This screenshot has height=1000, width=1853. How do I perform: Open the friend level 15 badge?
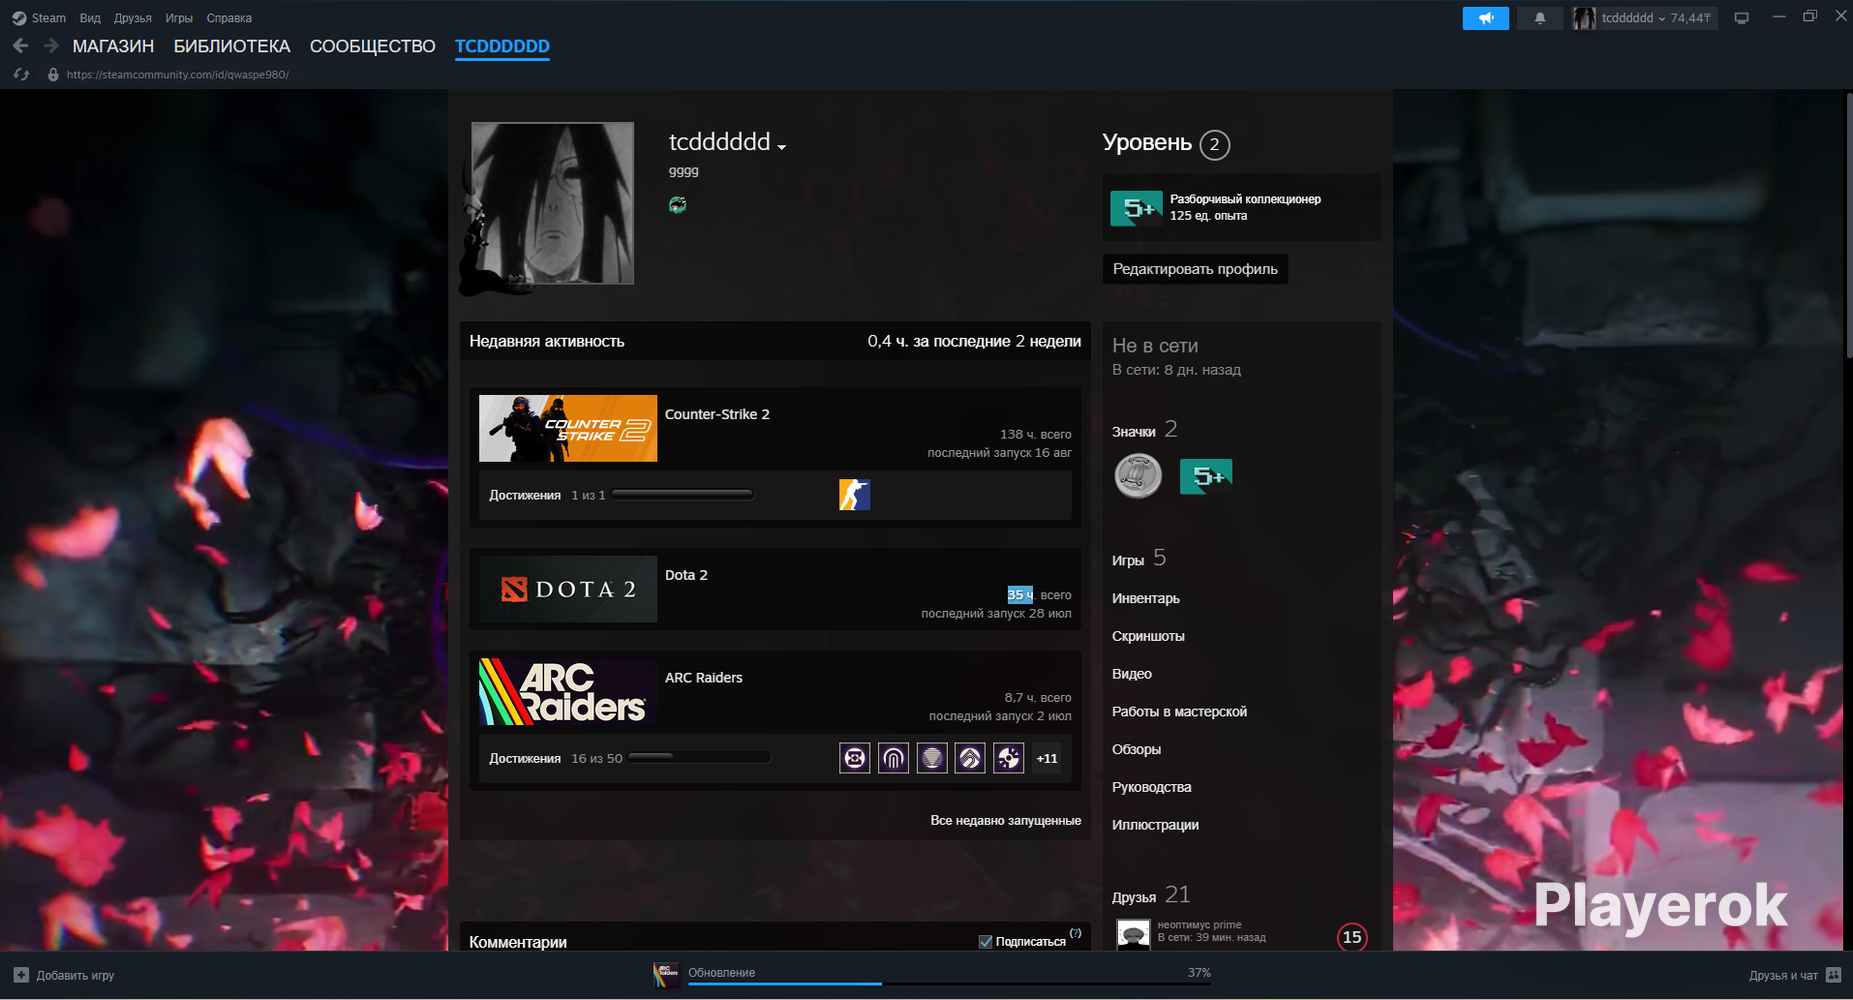pyautogui.click(x=1352, y=937)
